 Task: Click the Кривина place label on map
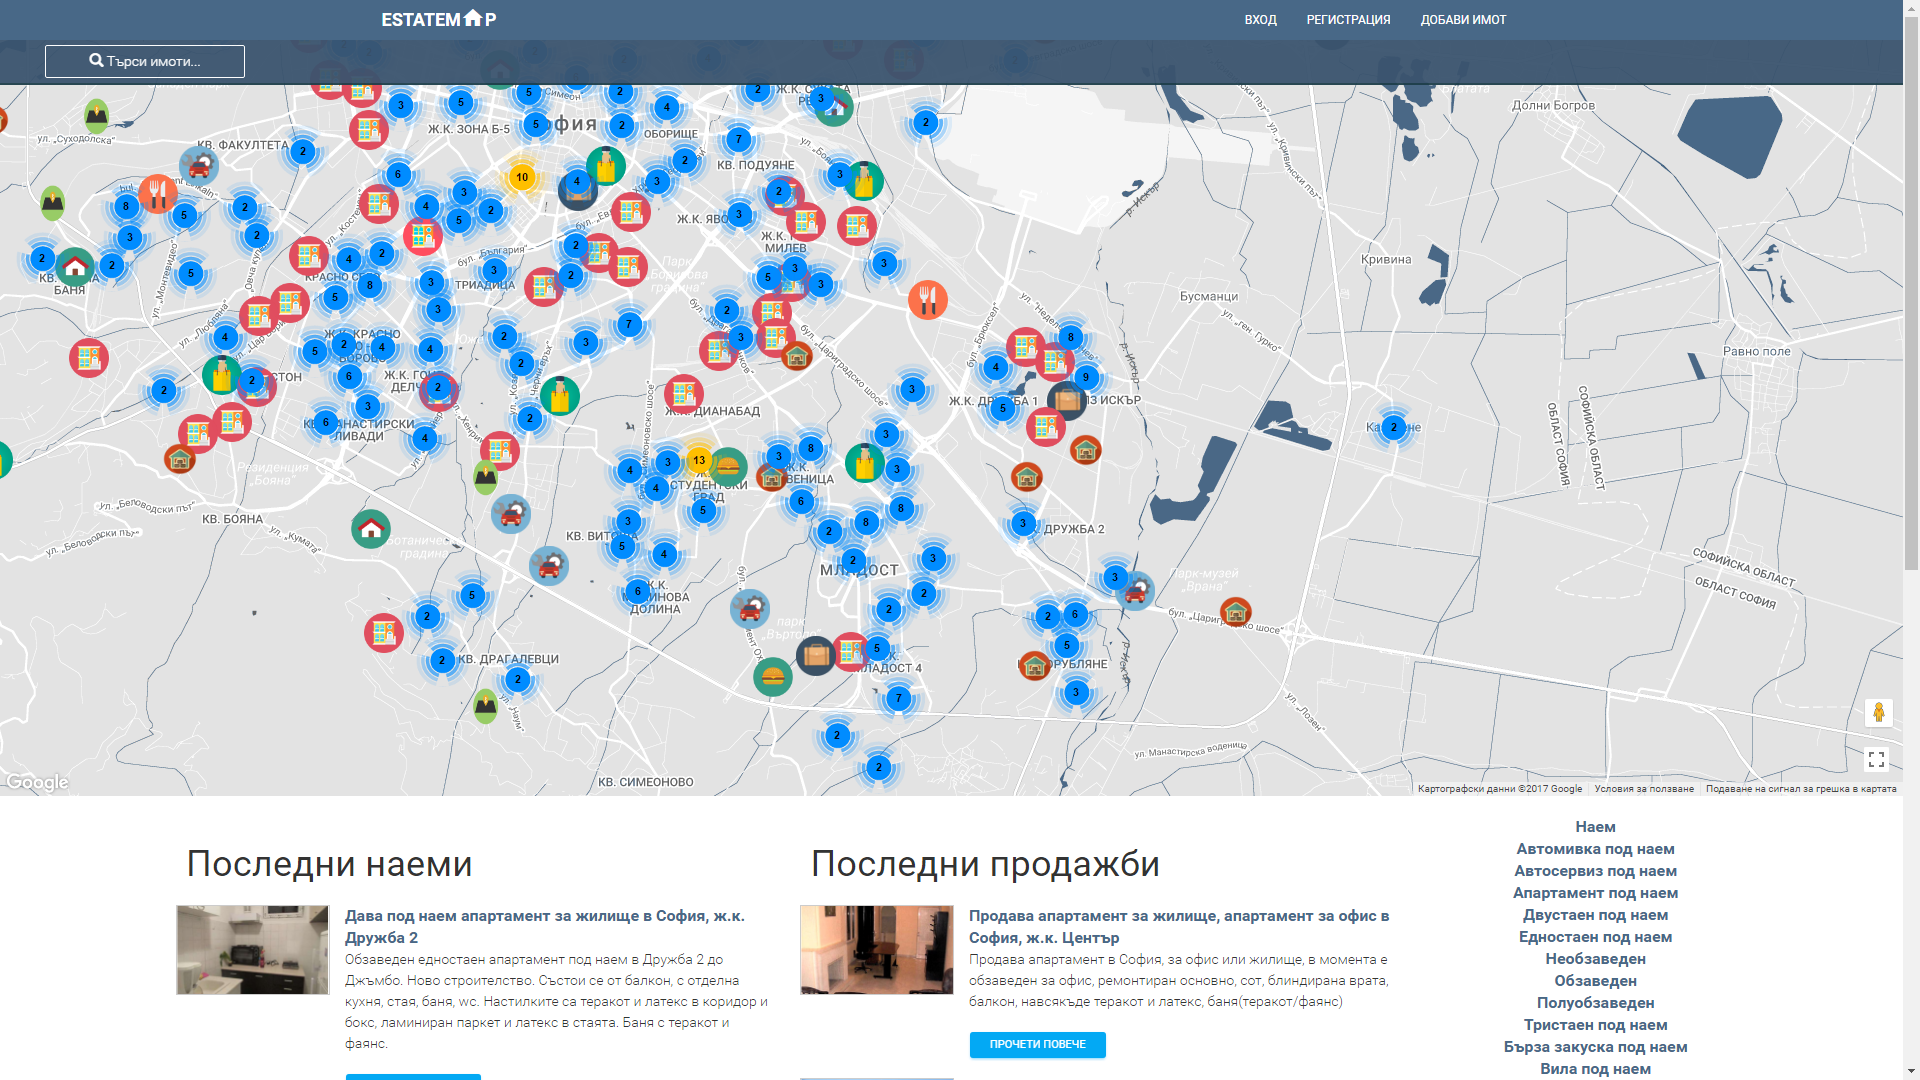1386,260
